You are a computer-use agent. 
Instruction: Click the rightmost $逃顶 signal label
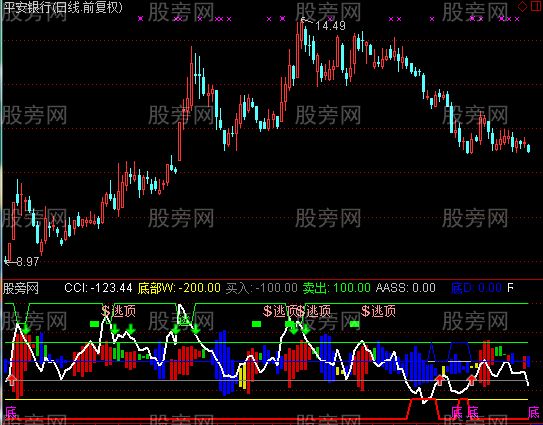[x=379, y=311]
